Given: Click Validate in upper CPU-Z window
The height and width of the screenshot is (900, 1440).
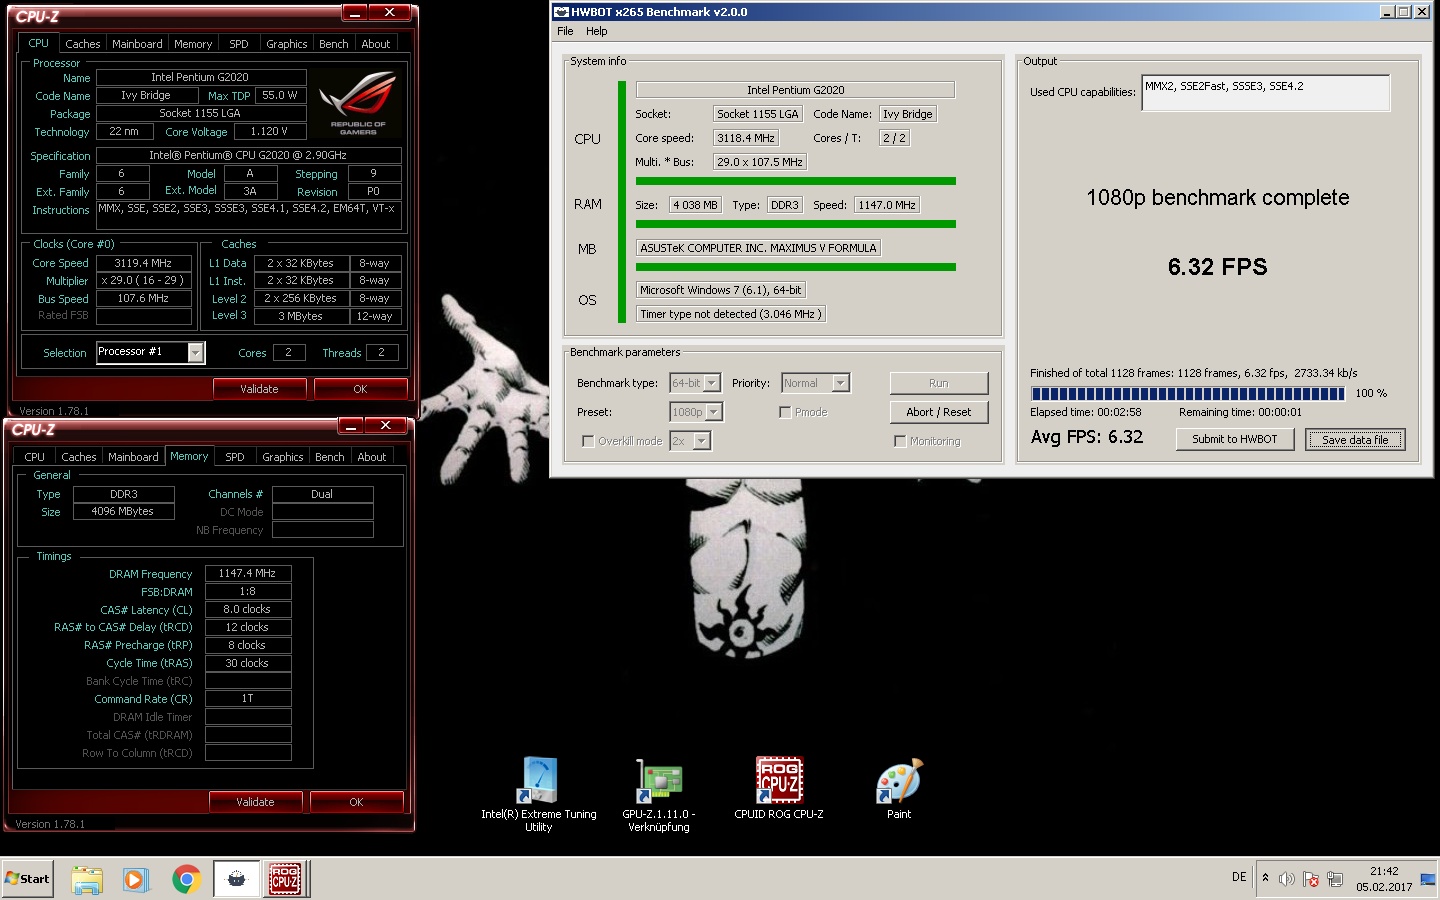Looking at the screenshot, I should coord(259,389).
